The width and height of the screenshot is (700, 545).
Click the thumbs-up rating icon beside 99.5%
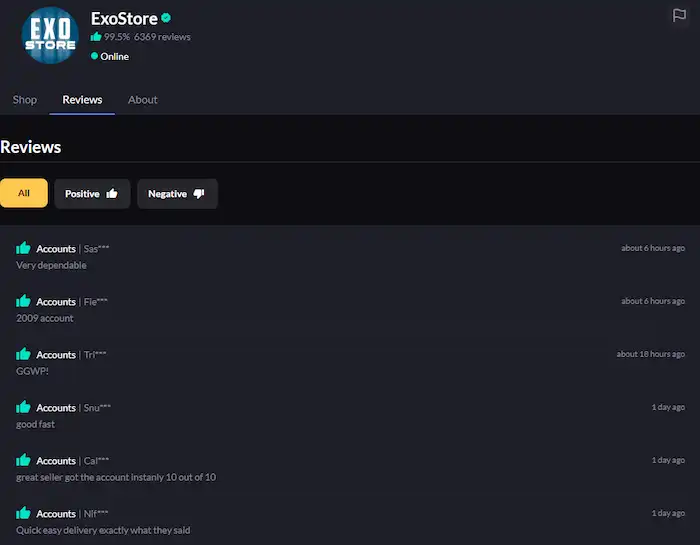(x=96, y=37)
